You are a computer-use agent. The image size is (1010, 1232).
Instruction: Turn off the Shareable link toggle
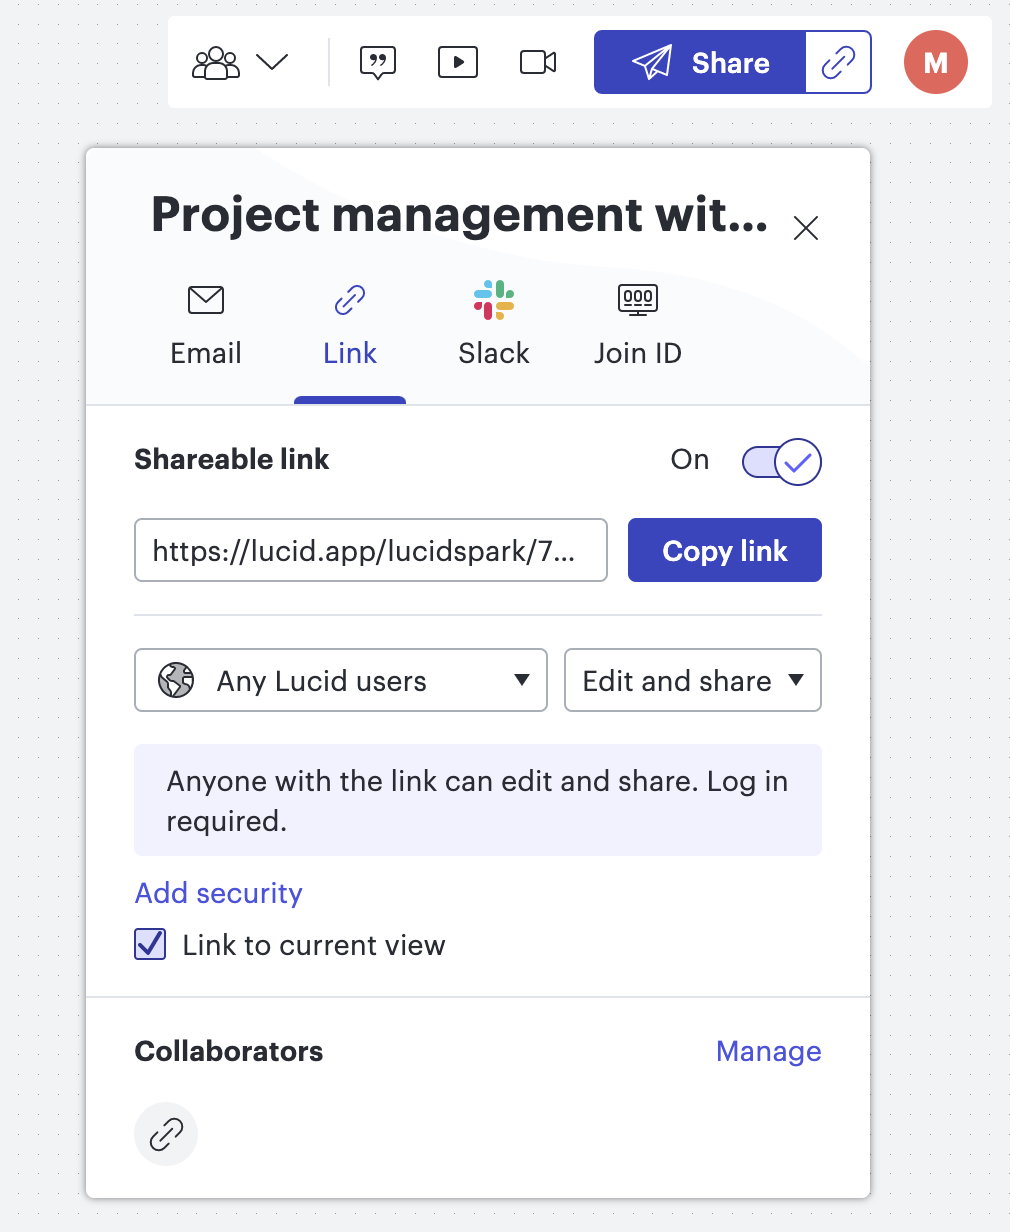click(x=782, y=462)
